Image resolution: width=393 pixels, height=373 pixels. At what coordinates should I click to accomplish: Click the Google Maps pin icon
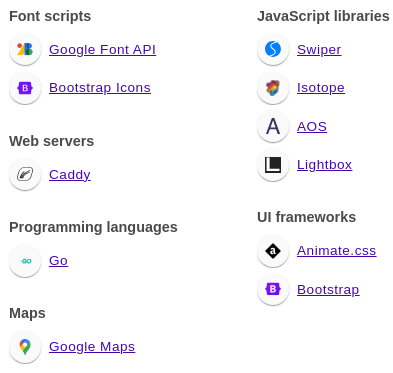pos(25,347)
